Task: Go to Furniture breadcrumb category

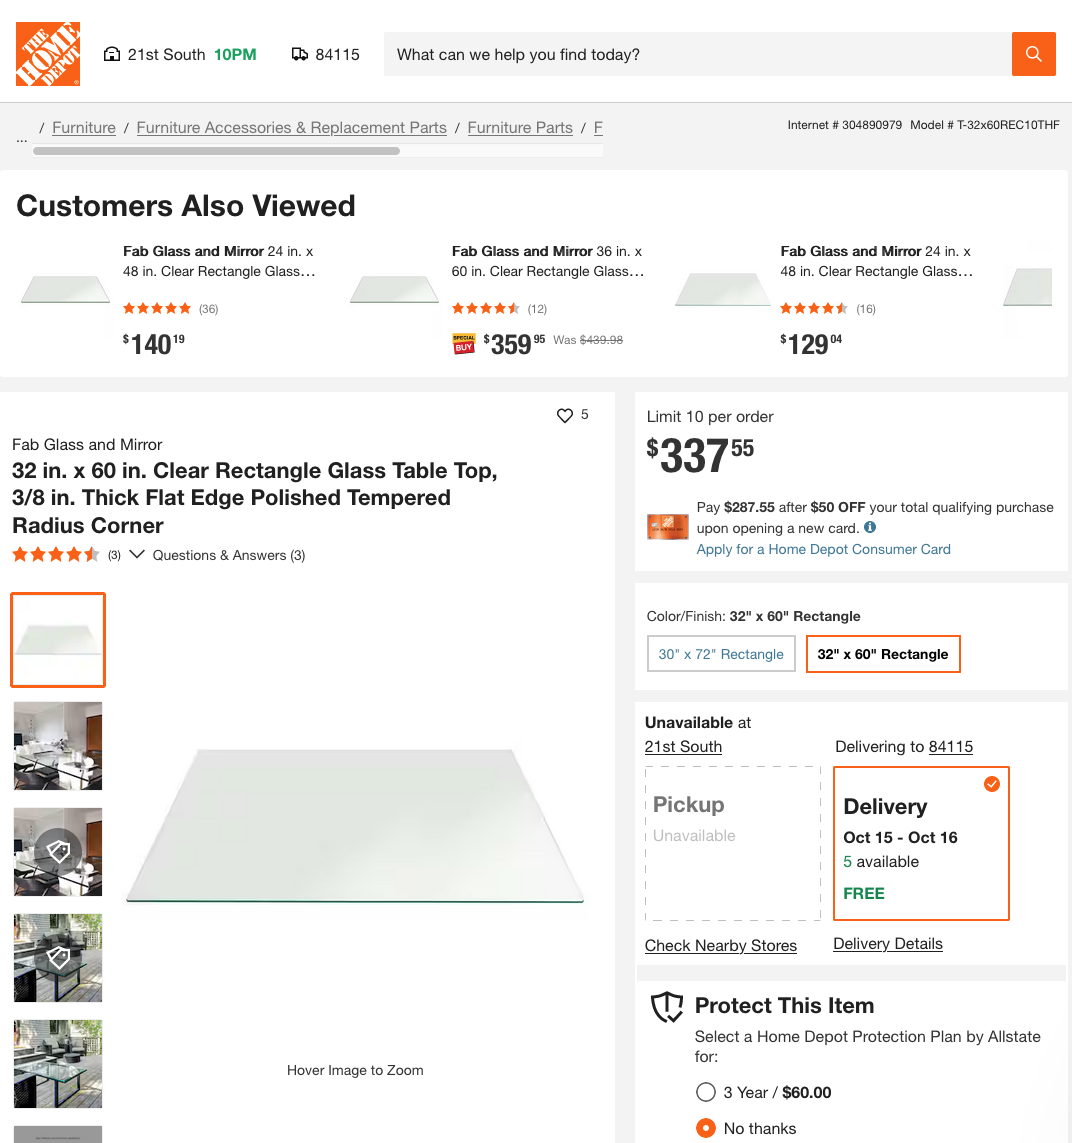Action: 84,128
